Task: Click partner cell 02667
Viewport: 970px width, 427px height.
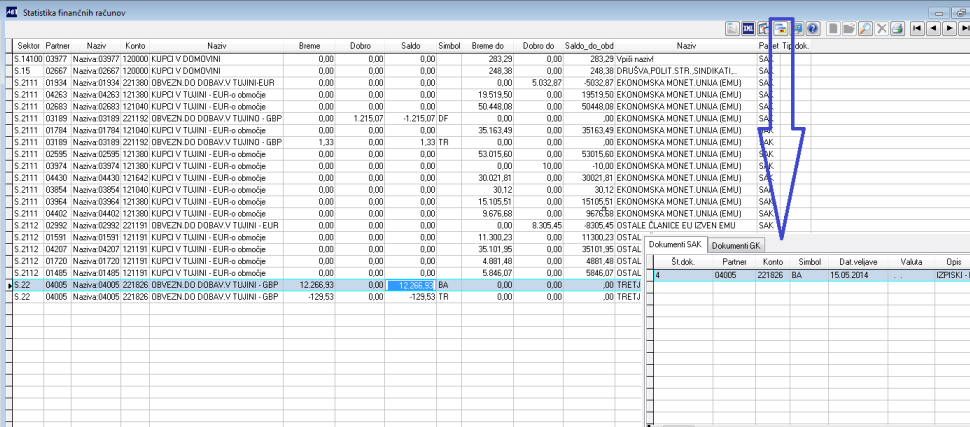Action: [x=57, y=71]
